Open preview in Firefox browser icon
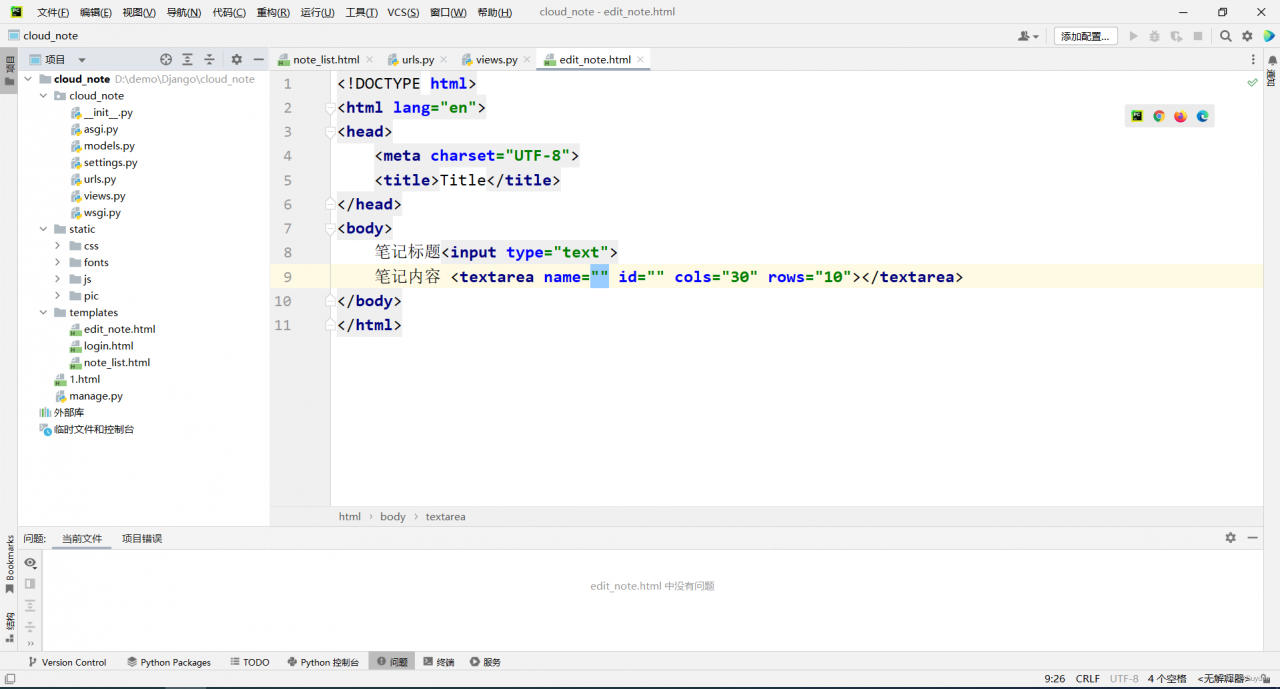This screenshot has height=689, width=1280. tap(1181, 116)
